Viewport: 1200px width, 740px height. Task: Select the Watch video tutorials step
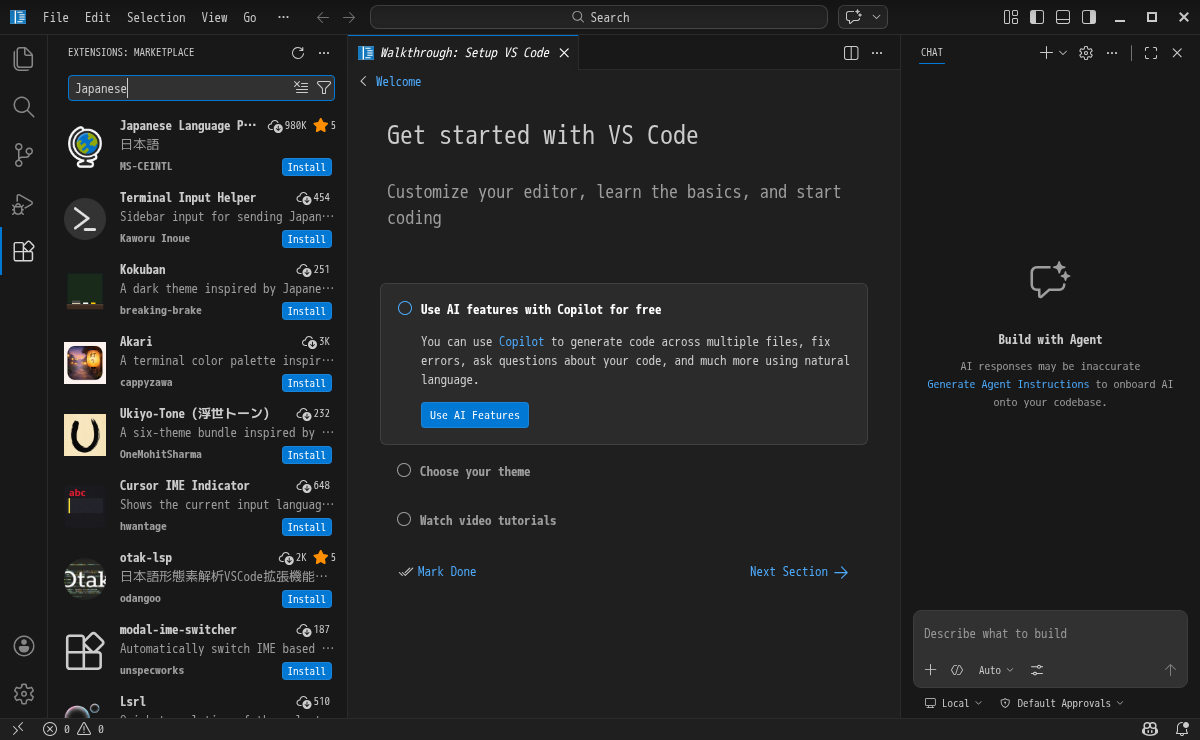point(487,520)
